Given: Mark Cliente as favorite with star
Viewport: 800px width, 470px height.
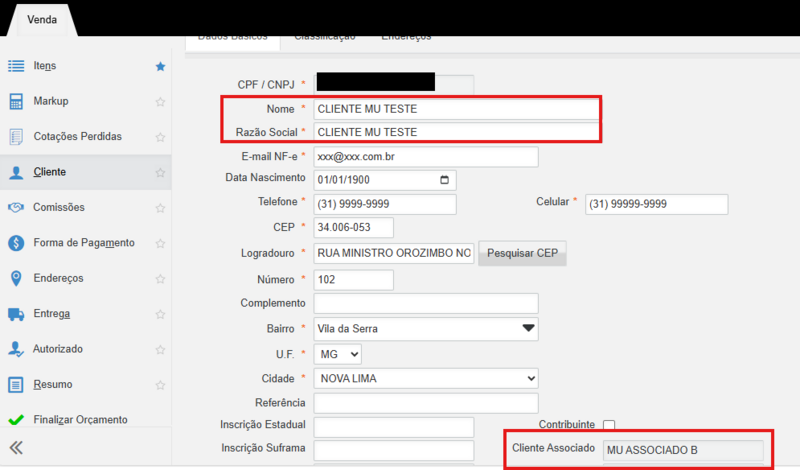Looking at the screenshot, I should tap(160, 172).
